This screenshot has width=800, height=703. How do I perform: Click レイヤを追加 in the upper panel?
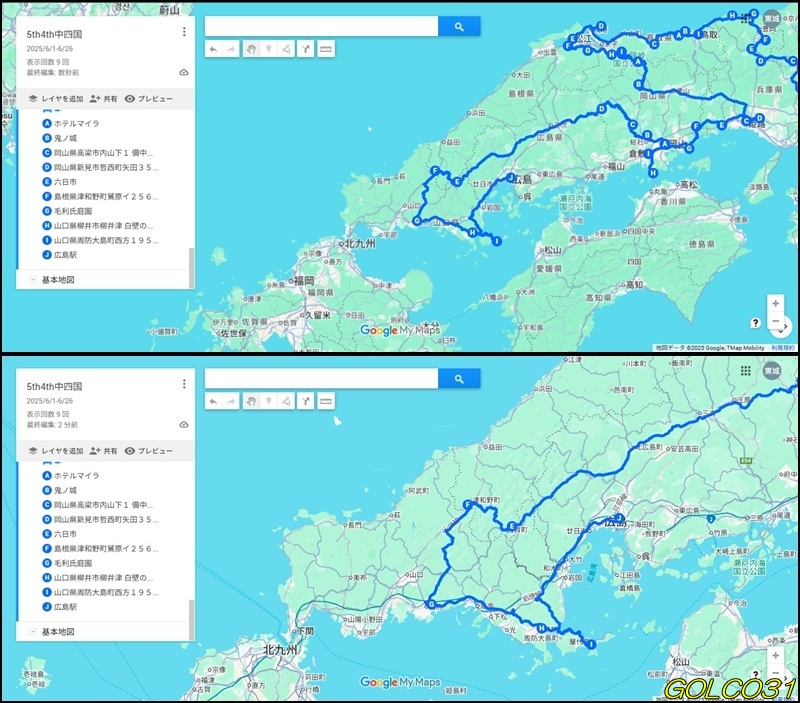56,99
